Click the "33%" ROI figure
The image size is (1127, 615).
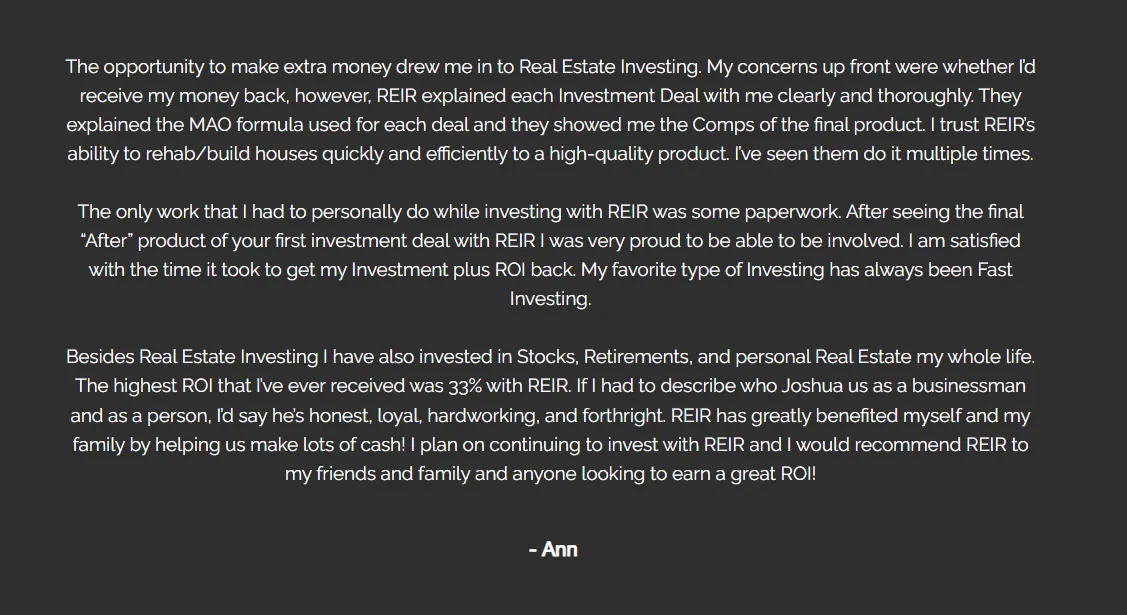465,386
